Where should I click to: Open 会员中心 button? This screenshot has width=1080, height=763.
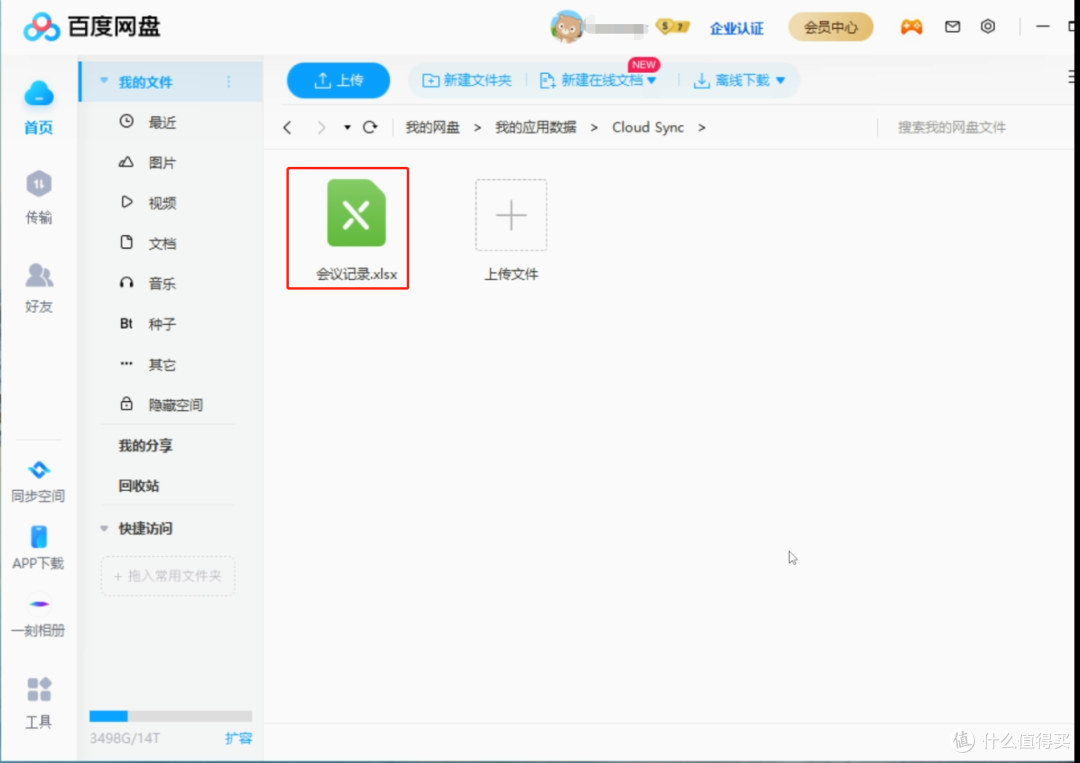coord(831,27)
